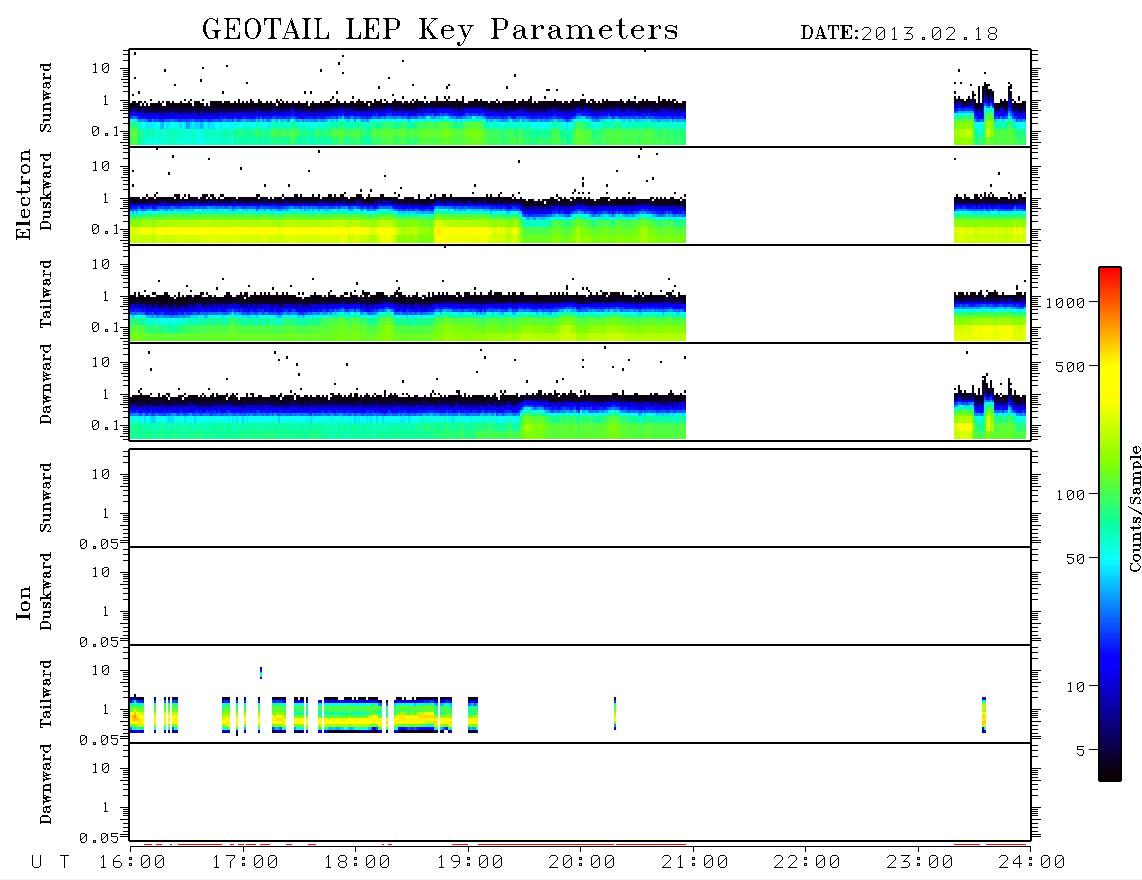Click the '21:00' time tick label
The image size is (1142, 880).
(695, 863)
